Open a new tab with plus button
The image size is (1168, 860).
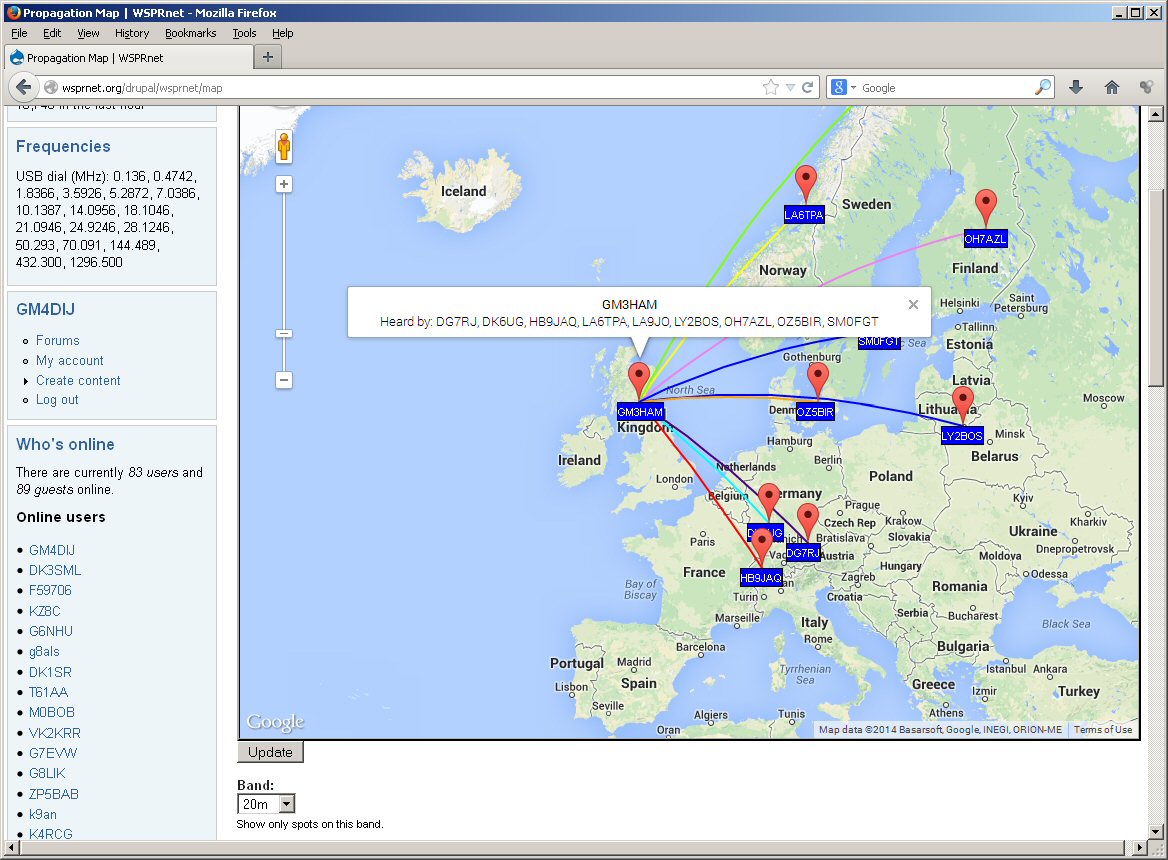coord(268,57)
